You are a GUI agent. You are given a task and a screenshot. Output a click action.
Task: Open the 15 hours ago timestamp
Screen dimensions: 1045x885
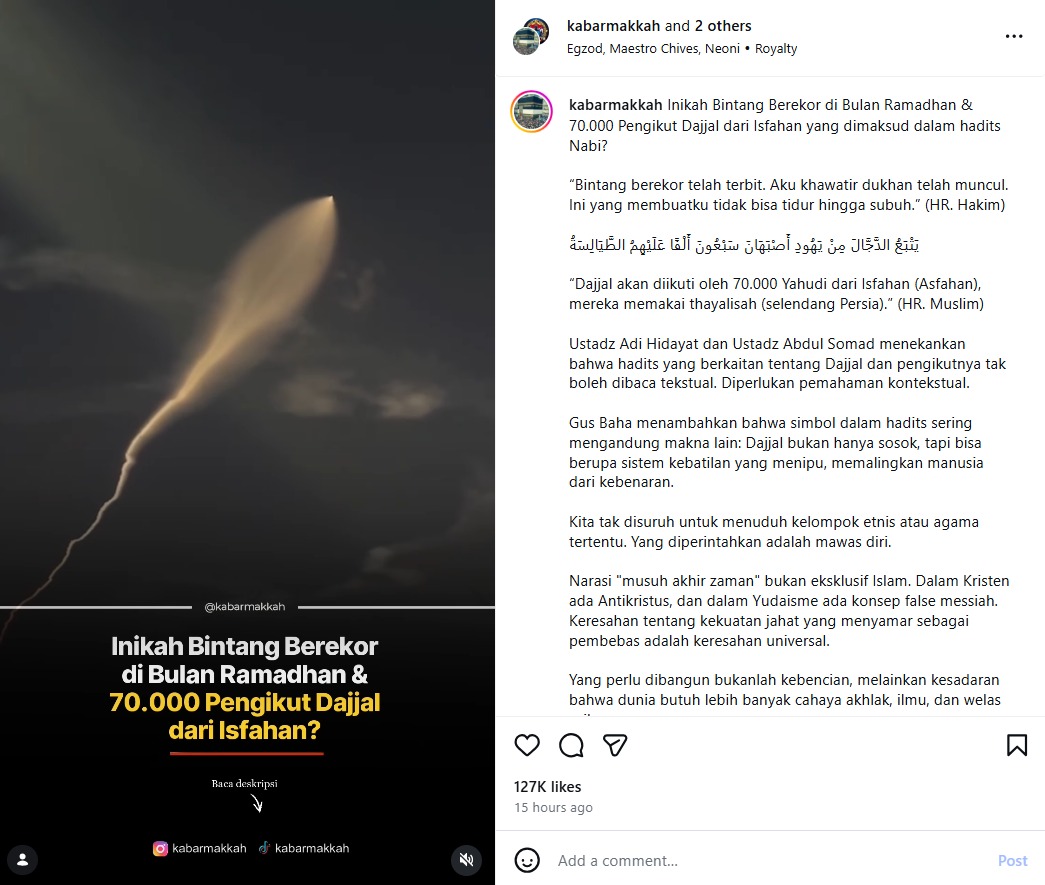pyautogui.click(x=553, y=807)
